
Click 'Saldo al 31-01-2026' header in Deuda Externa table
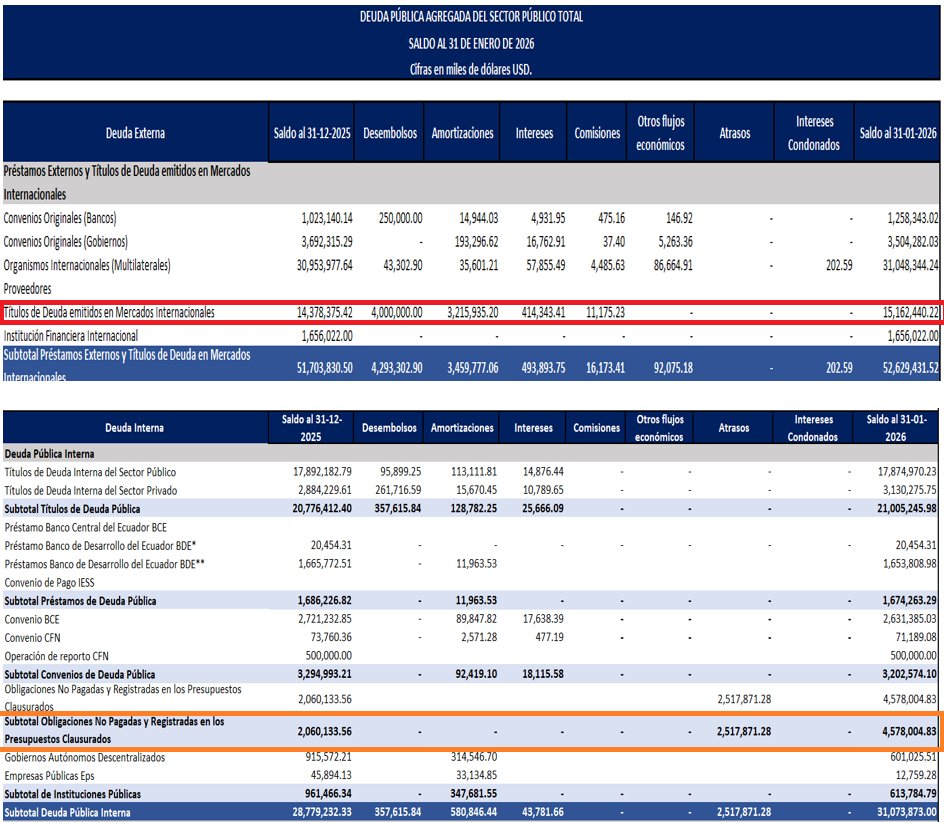coord(898,133)
